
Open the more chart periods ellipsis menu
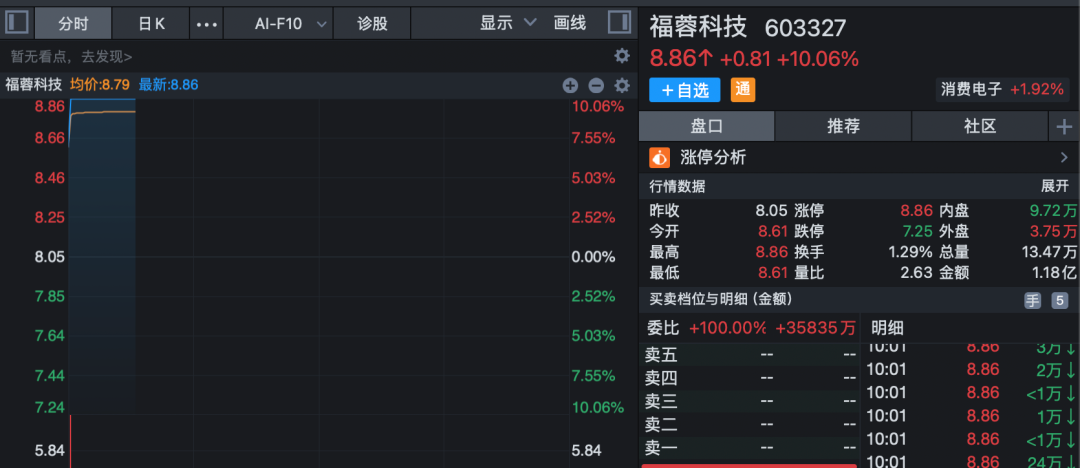click(x=207, y=24)
